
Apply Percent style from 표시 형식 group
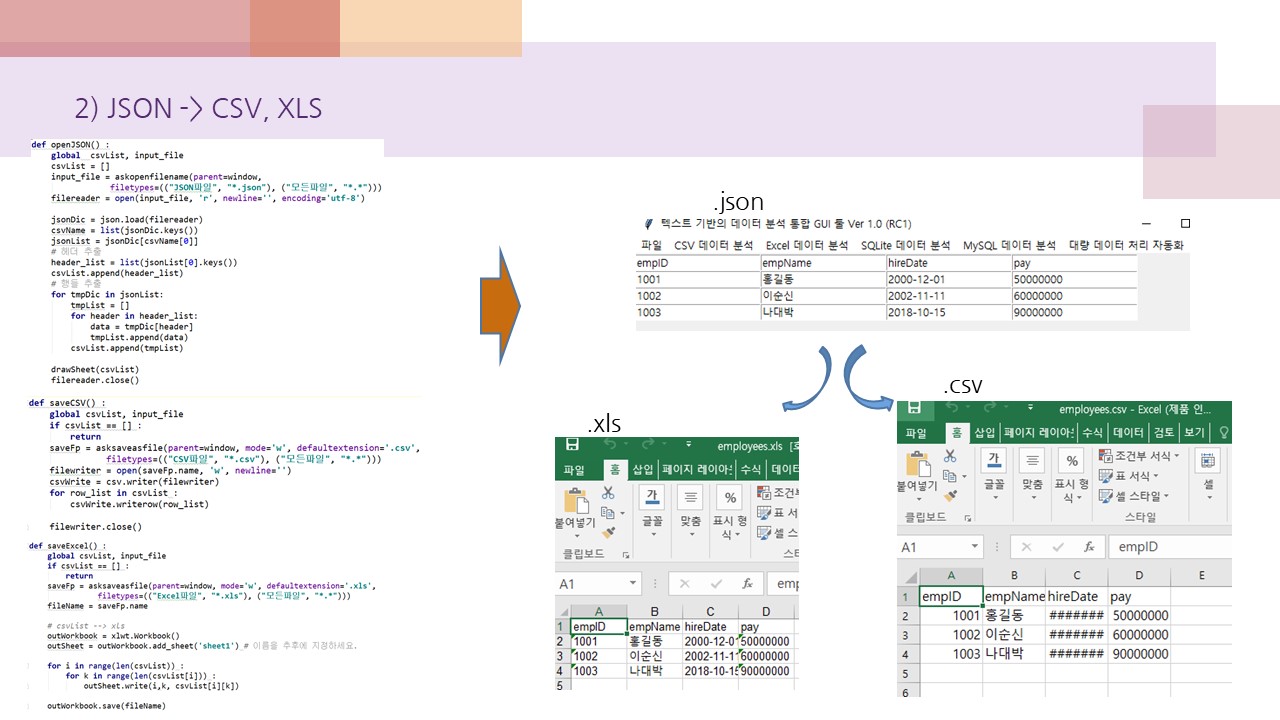(x=1072, y=459)
